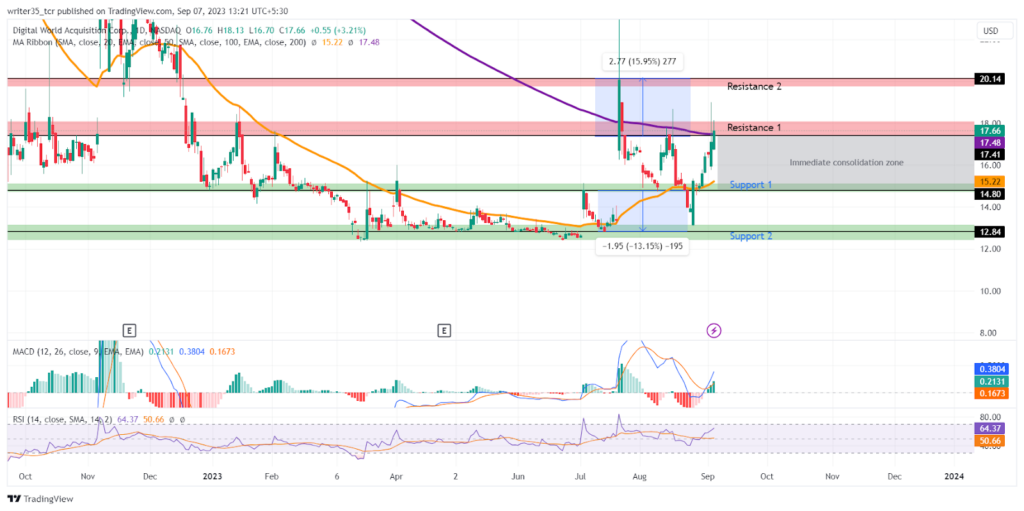Click the 16.00 tick on the price axis
Viewport: 1024px width, 511px height.
pos(988,165)
